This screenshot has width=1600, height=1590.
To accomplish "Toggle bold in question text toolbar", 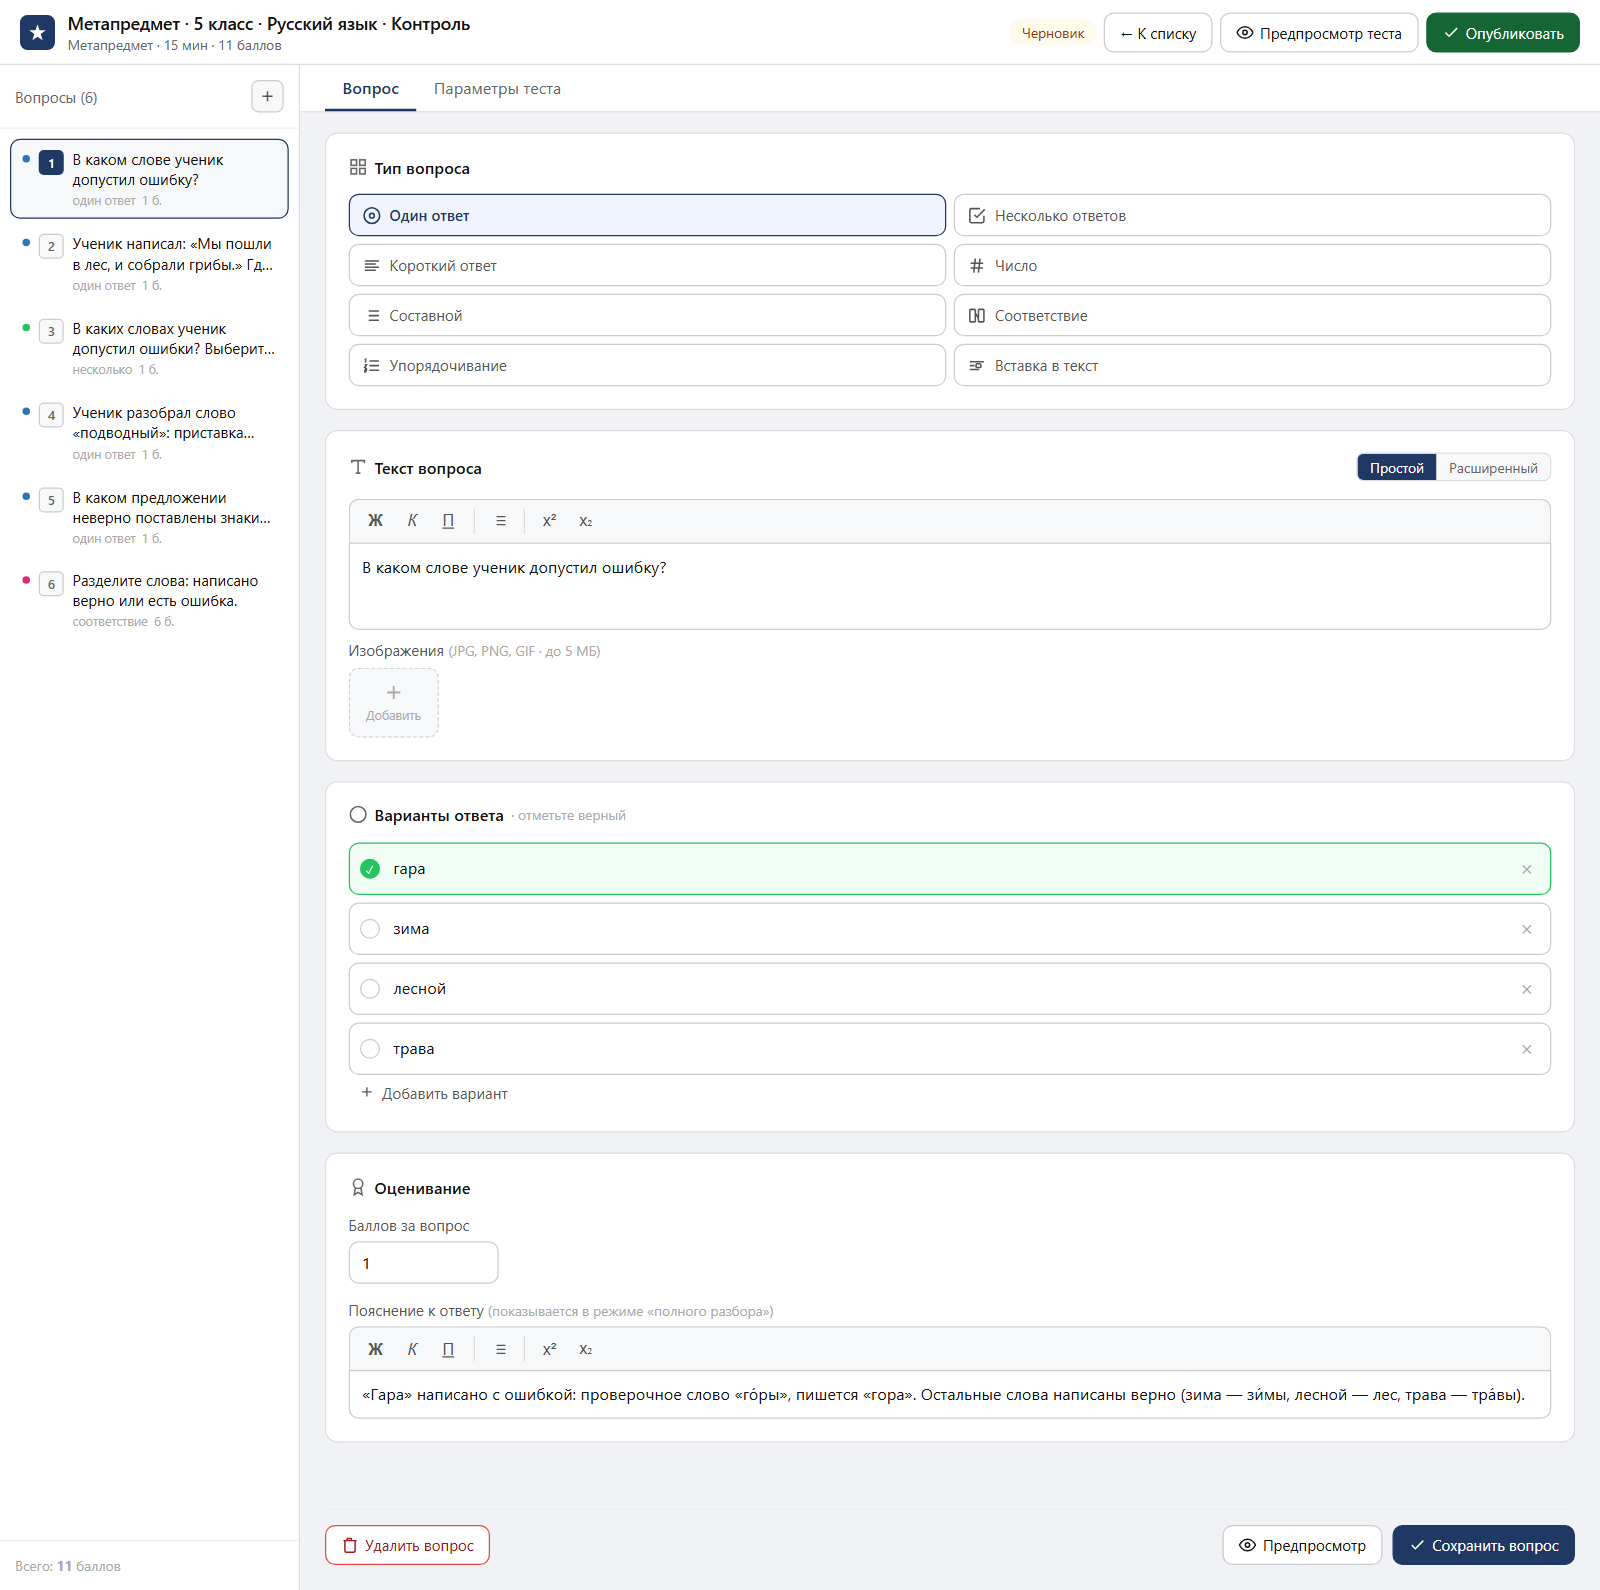I will (375, 521).
